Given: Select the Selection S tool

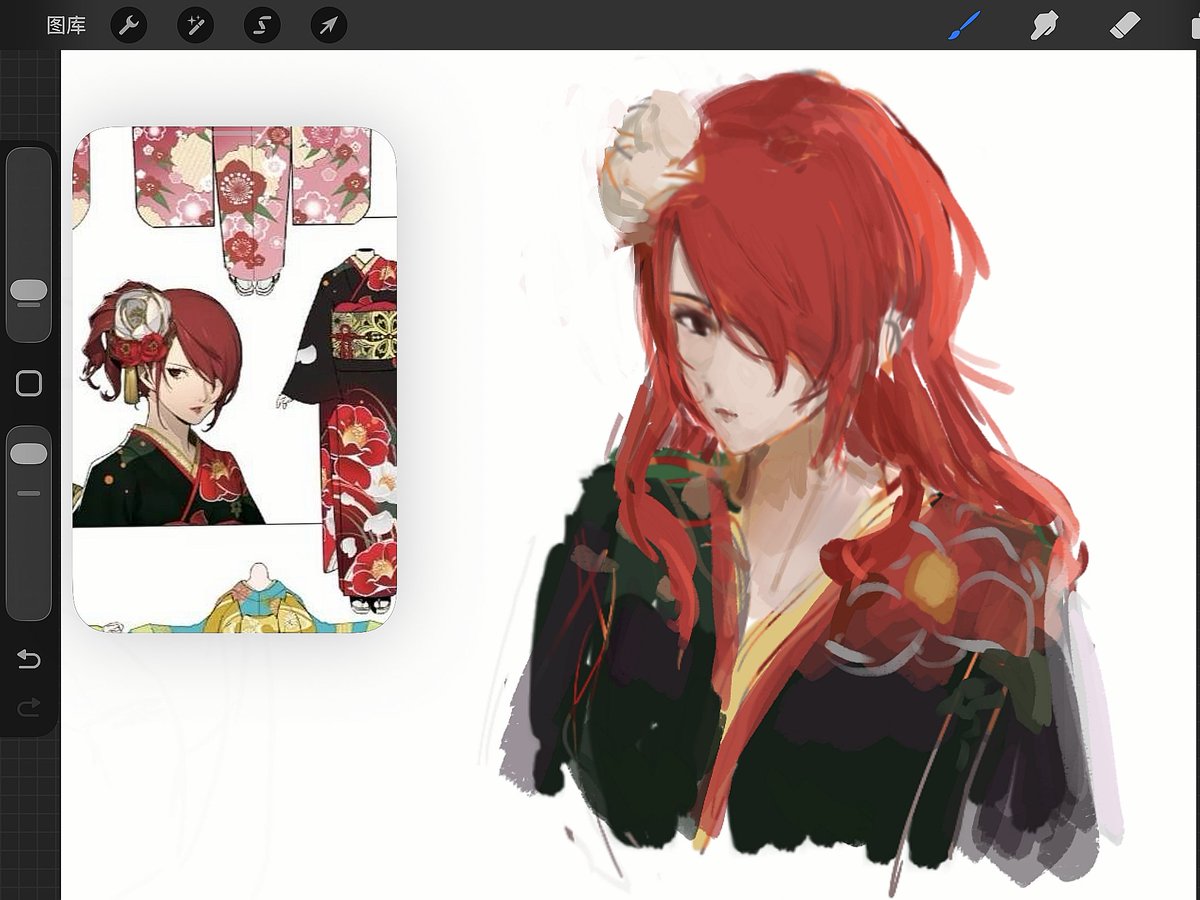Looking at the screenshot, I should tap(262, 25).
